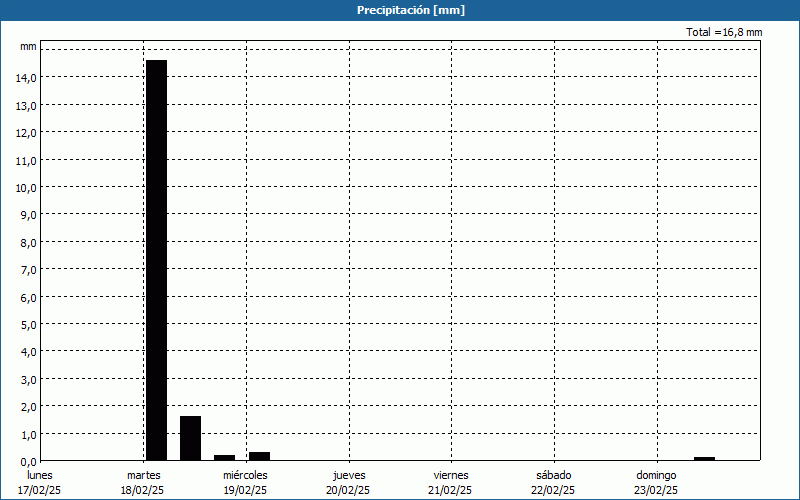Click the date 18/02/25

(142, 490)
